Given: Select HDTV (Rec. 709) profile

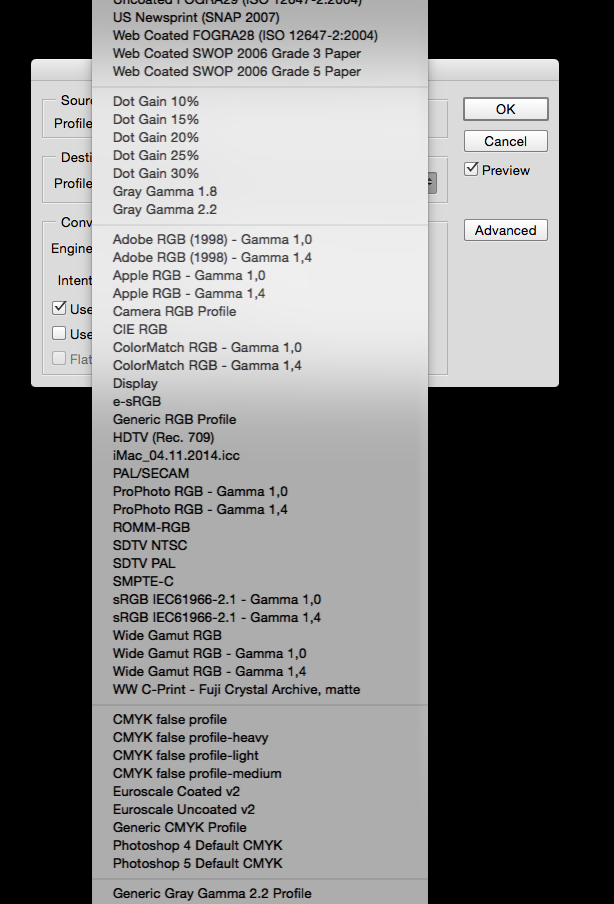Looking at the screenshot, I should tap(163, 437).
